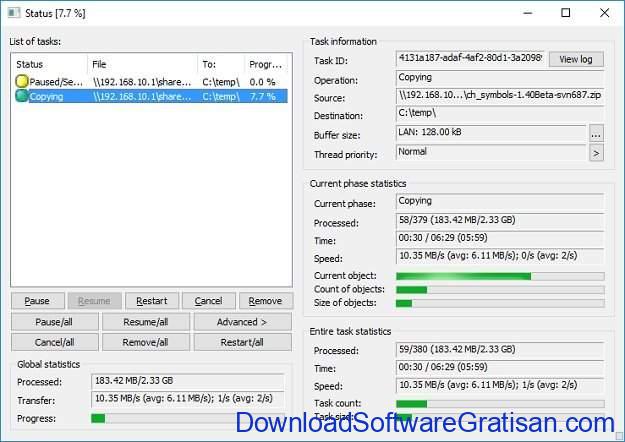Click the To: column header
This screenshot has width=625, height=442.
221,64
